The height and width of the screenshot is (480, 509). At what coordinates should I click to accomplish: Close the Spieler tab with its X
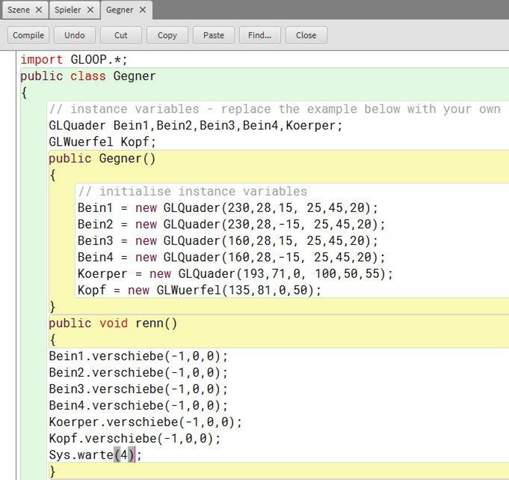(x=90, y=10)
